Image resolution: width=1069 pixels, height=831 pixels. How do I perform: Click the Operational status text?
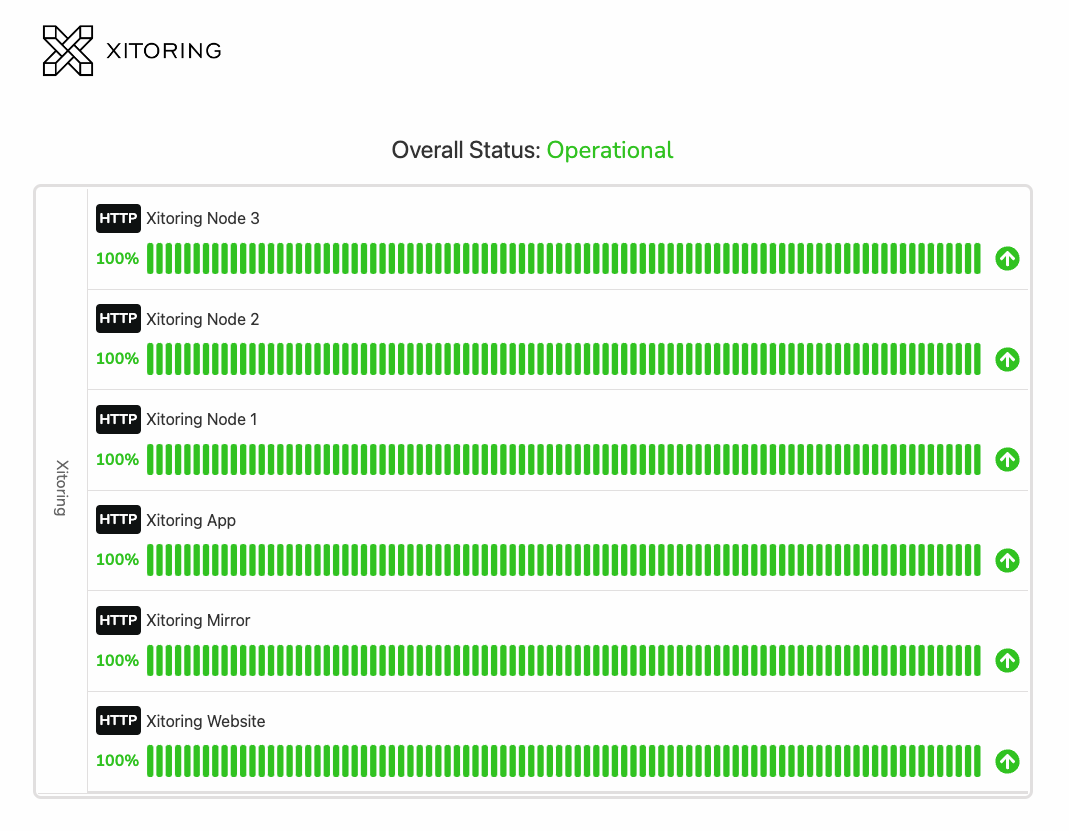(610, 150)
